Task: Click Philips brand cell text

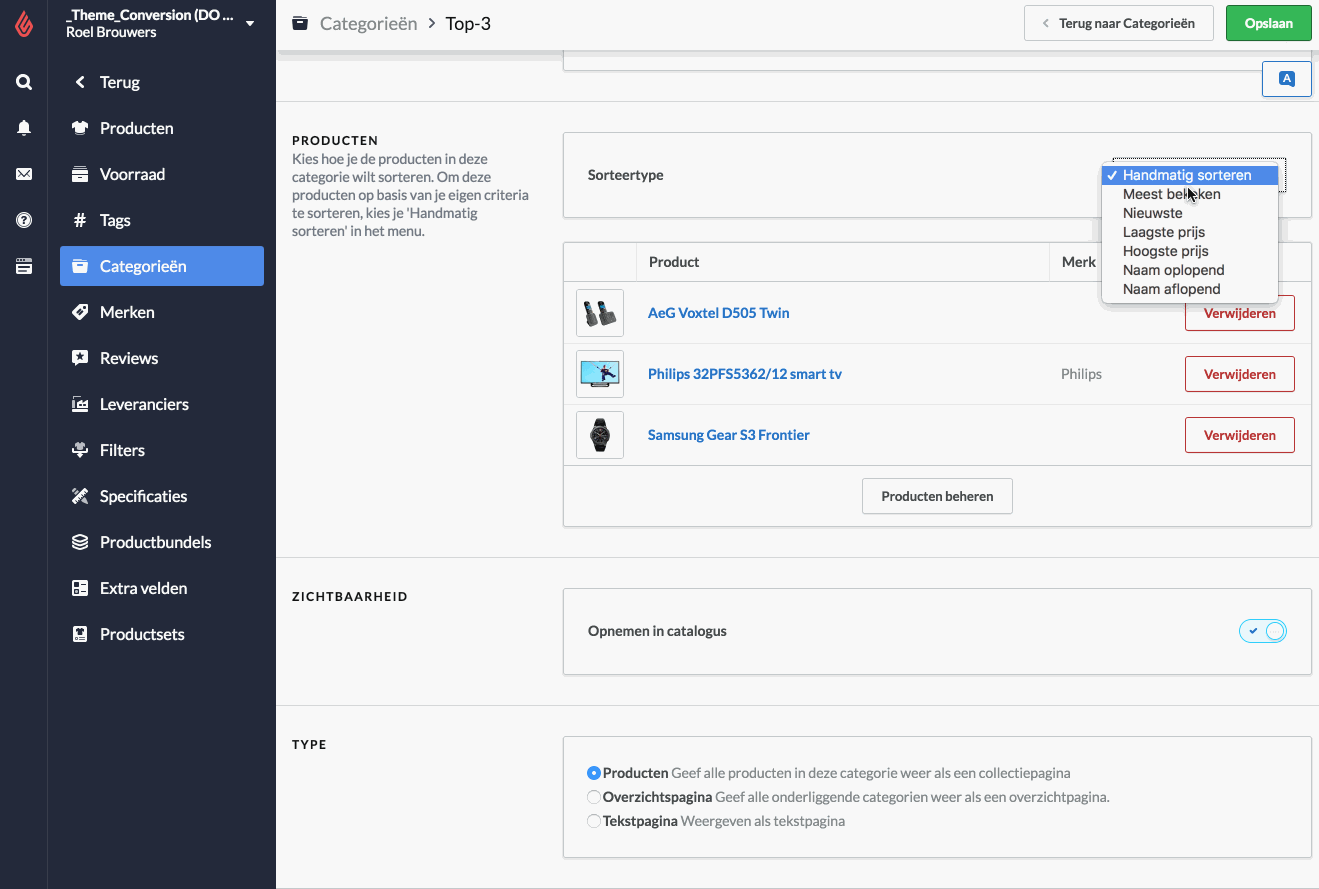Action: click(1081, 374)
